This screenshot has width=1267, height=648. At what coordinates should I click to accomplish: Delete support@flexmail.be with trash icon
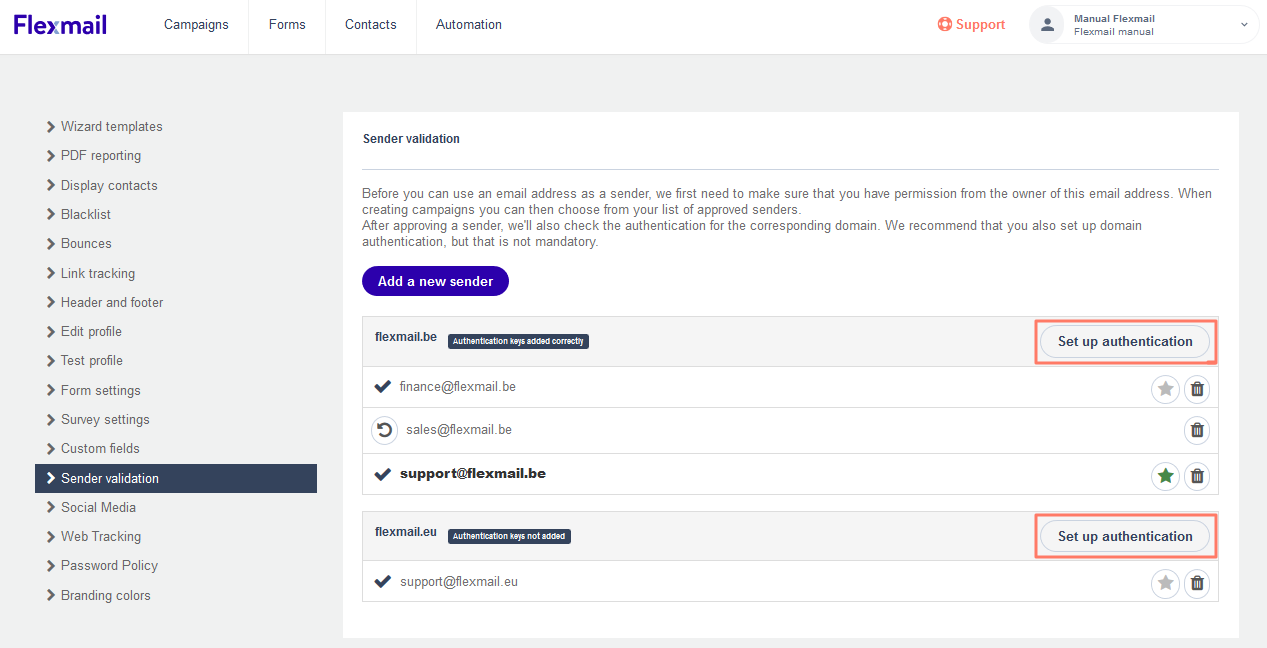tap(1197, 476)
